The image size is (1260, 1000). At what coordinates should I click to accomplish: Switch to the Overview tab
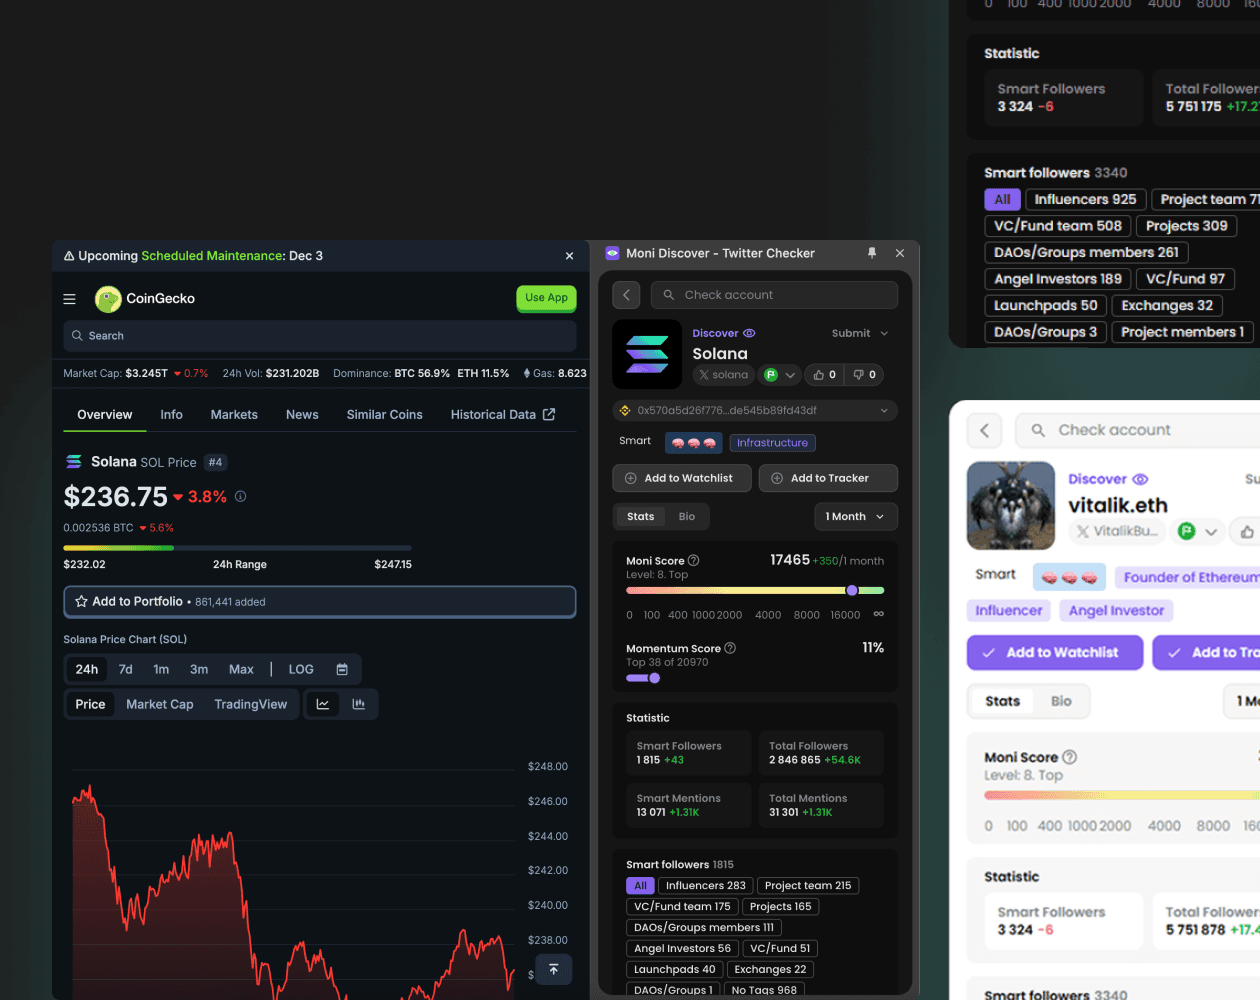105,415
